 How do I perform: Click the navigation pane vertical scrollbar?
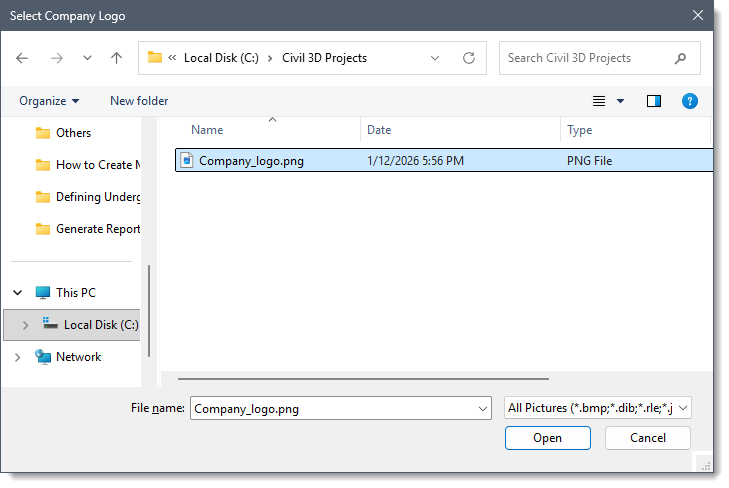(x=149, y=311)
